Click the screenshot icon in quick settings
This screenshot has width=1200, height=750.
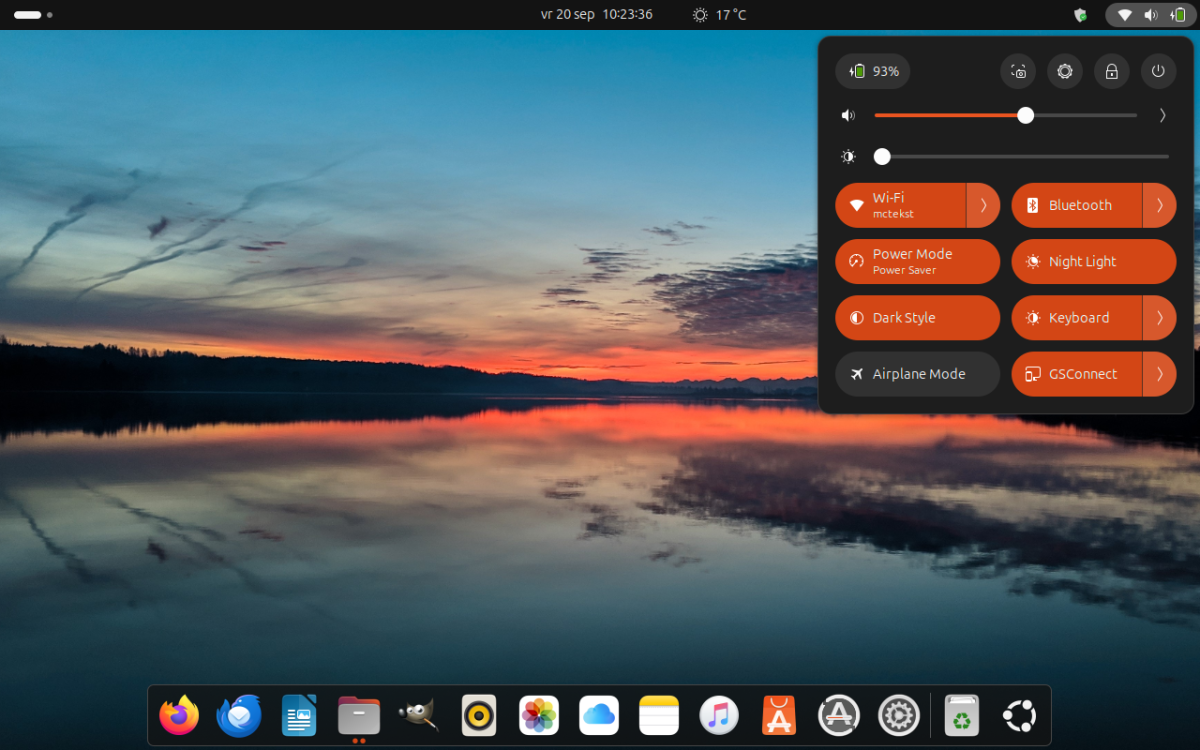click(1018, 71)
